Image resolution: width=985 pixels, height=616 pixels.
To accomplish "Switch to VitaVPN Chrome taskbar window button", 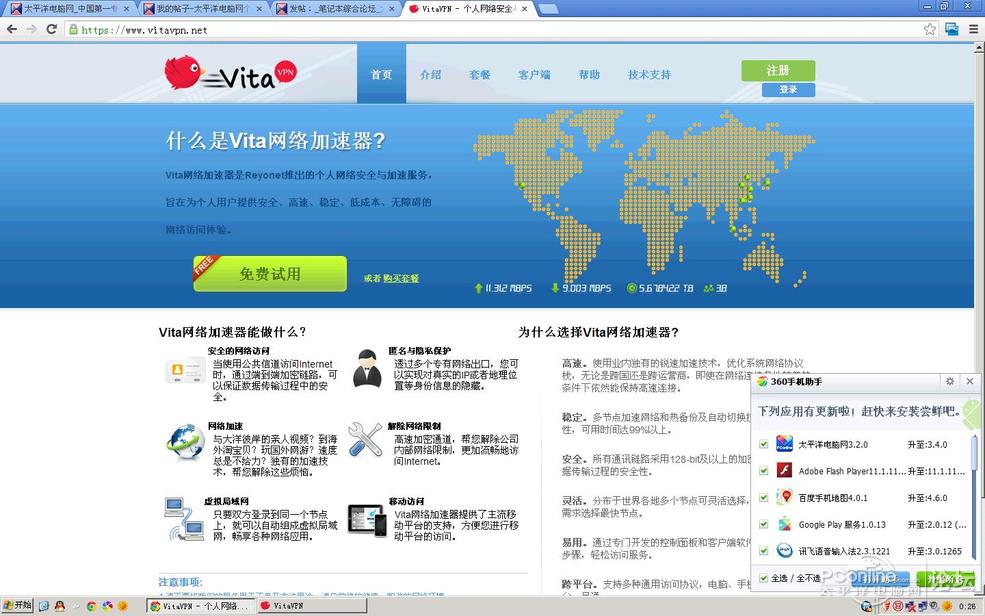I will (200, 606).
